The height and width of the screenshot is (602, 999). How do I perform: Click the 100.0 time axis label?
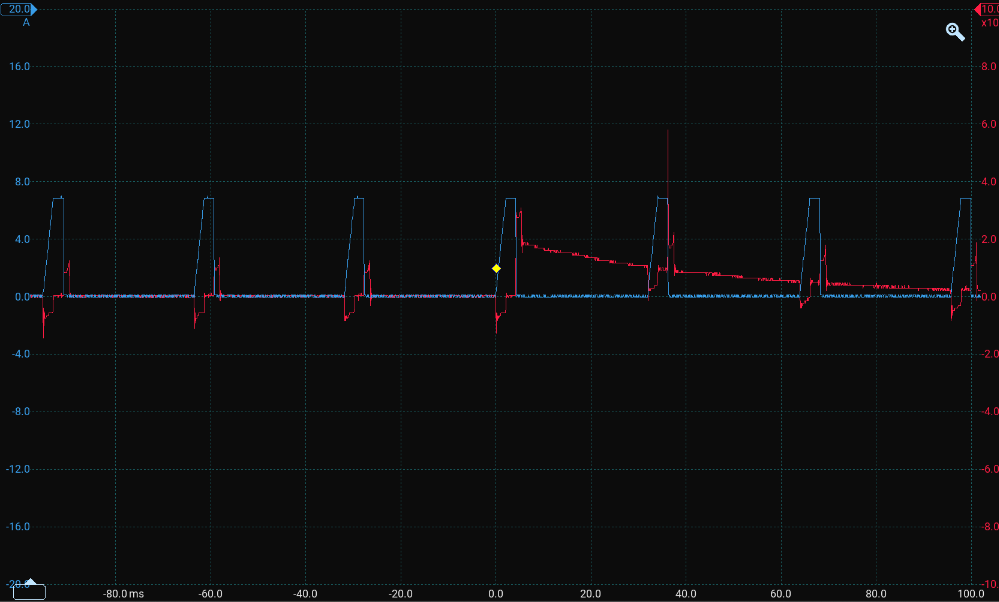(972, 593)
